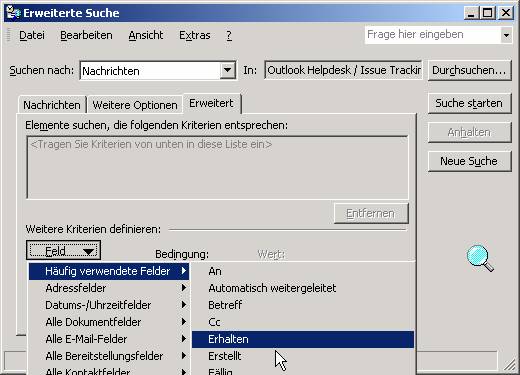Expand the Frage hier eingeben dropdown arrow
Screen dimensions: 520x375
click(506, 35)
